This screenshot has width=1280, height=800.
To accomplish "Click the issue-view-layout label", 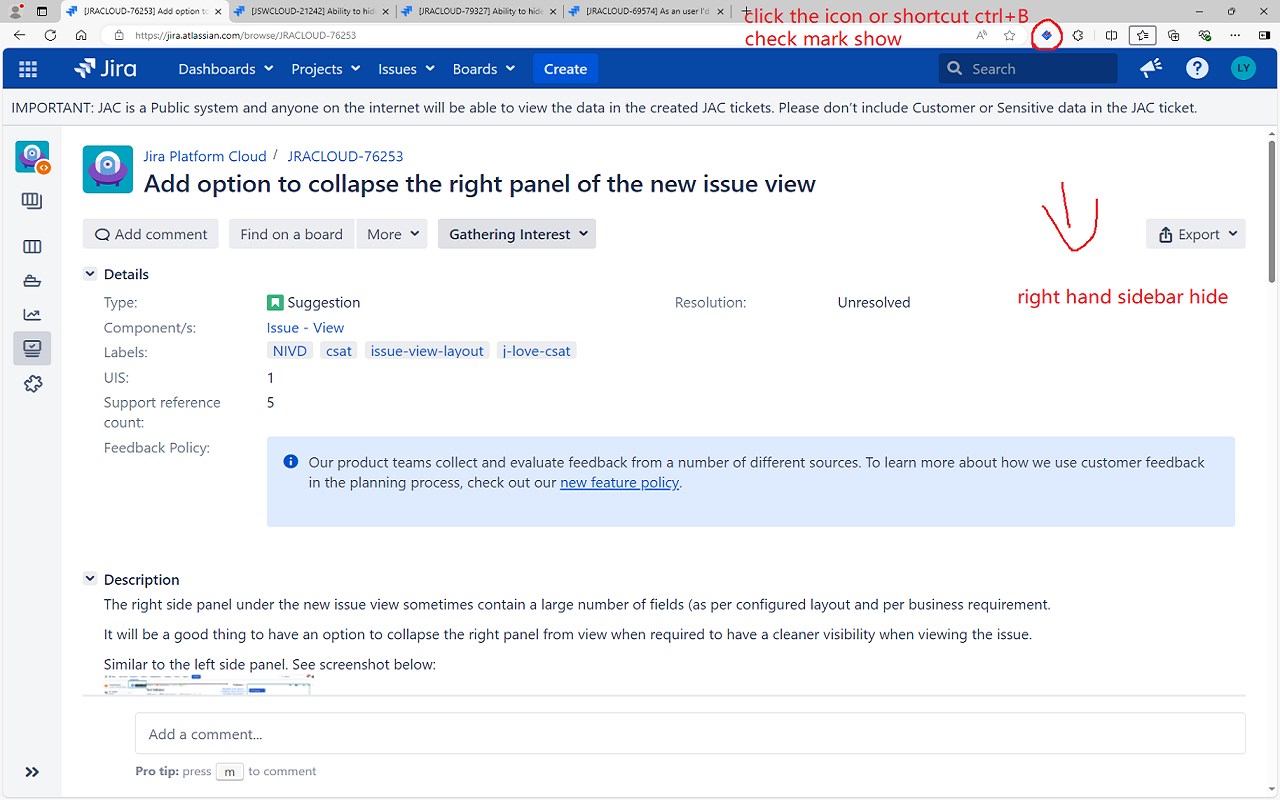I will (x=427, y=351).
